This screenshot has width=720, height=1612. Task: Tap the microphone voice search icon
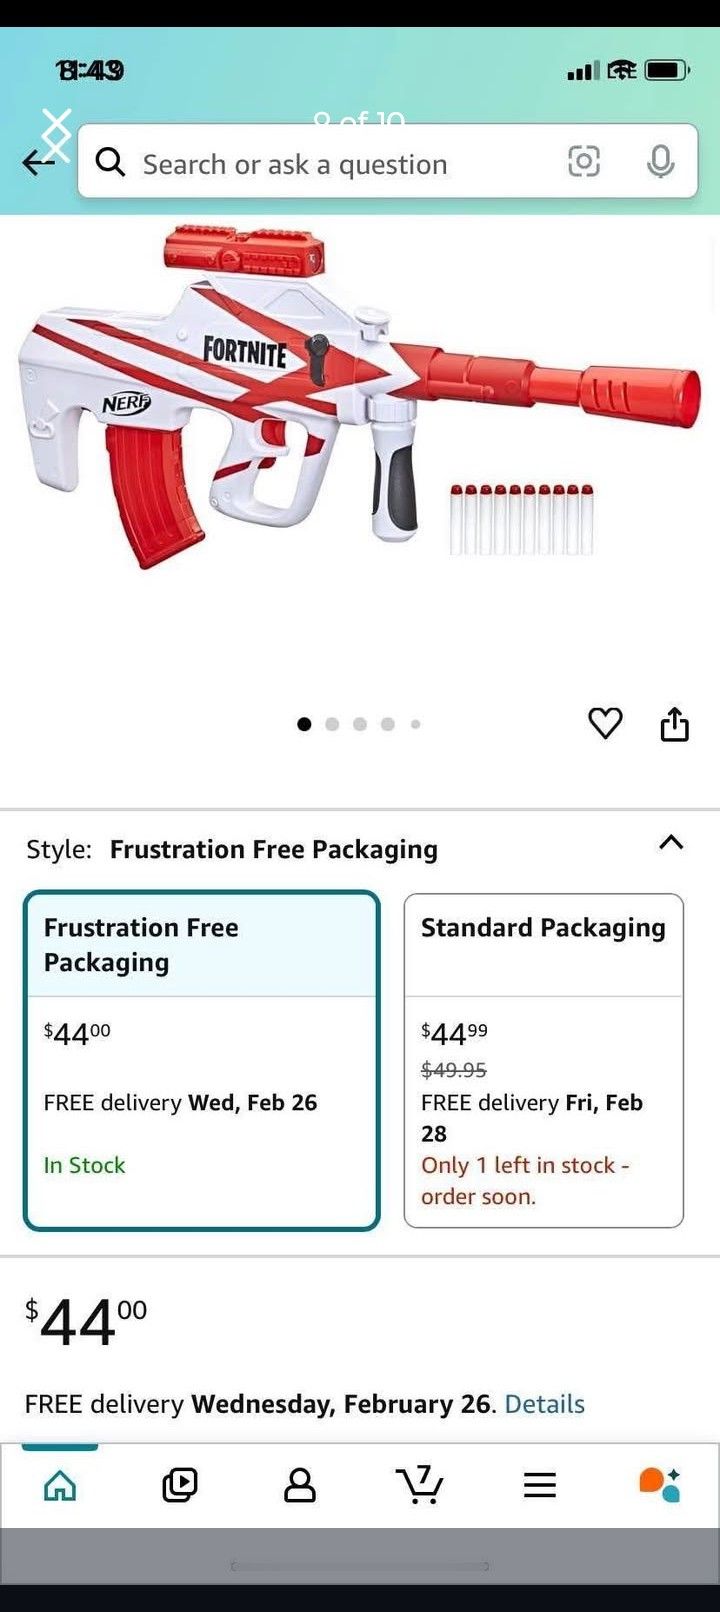(x=660, y=161)
